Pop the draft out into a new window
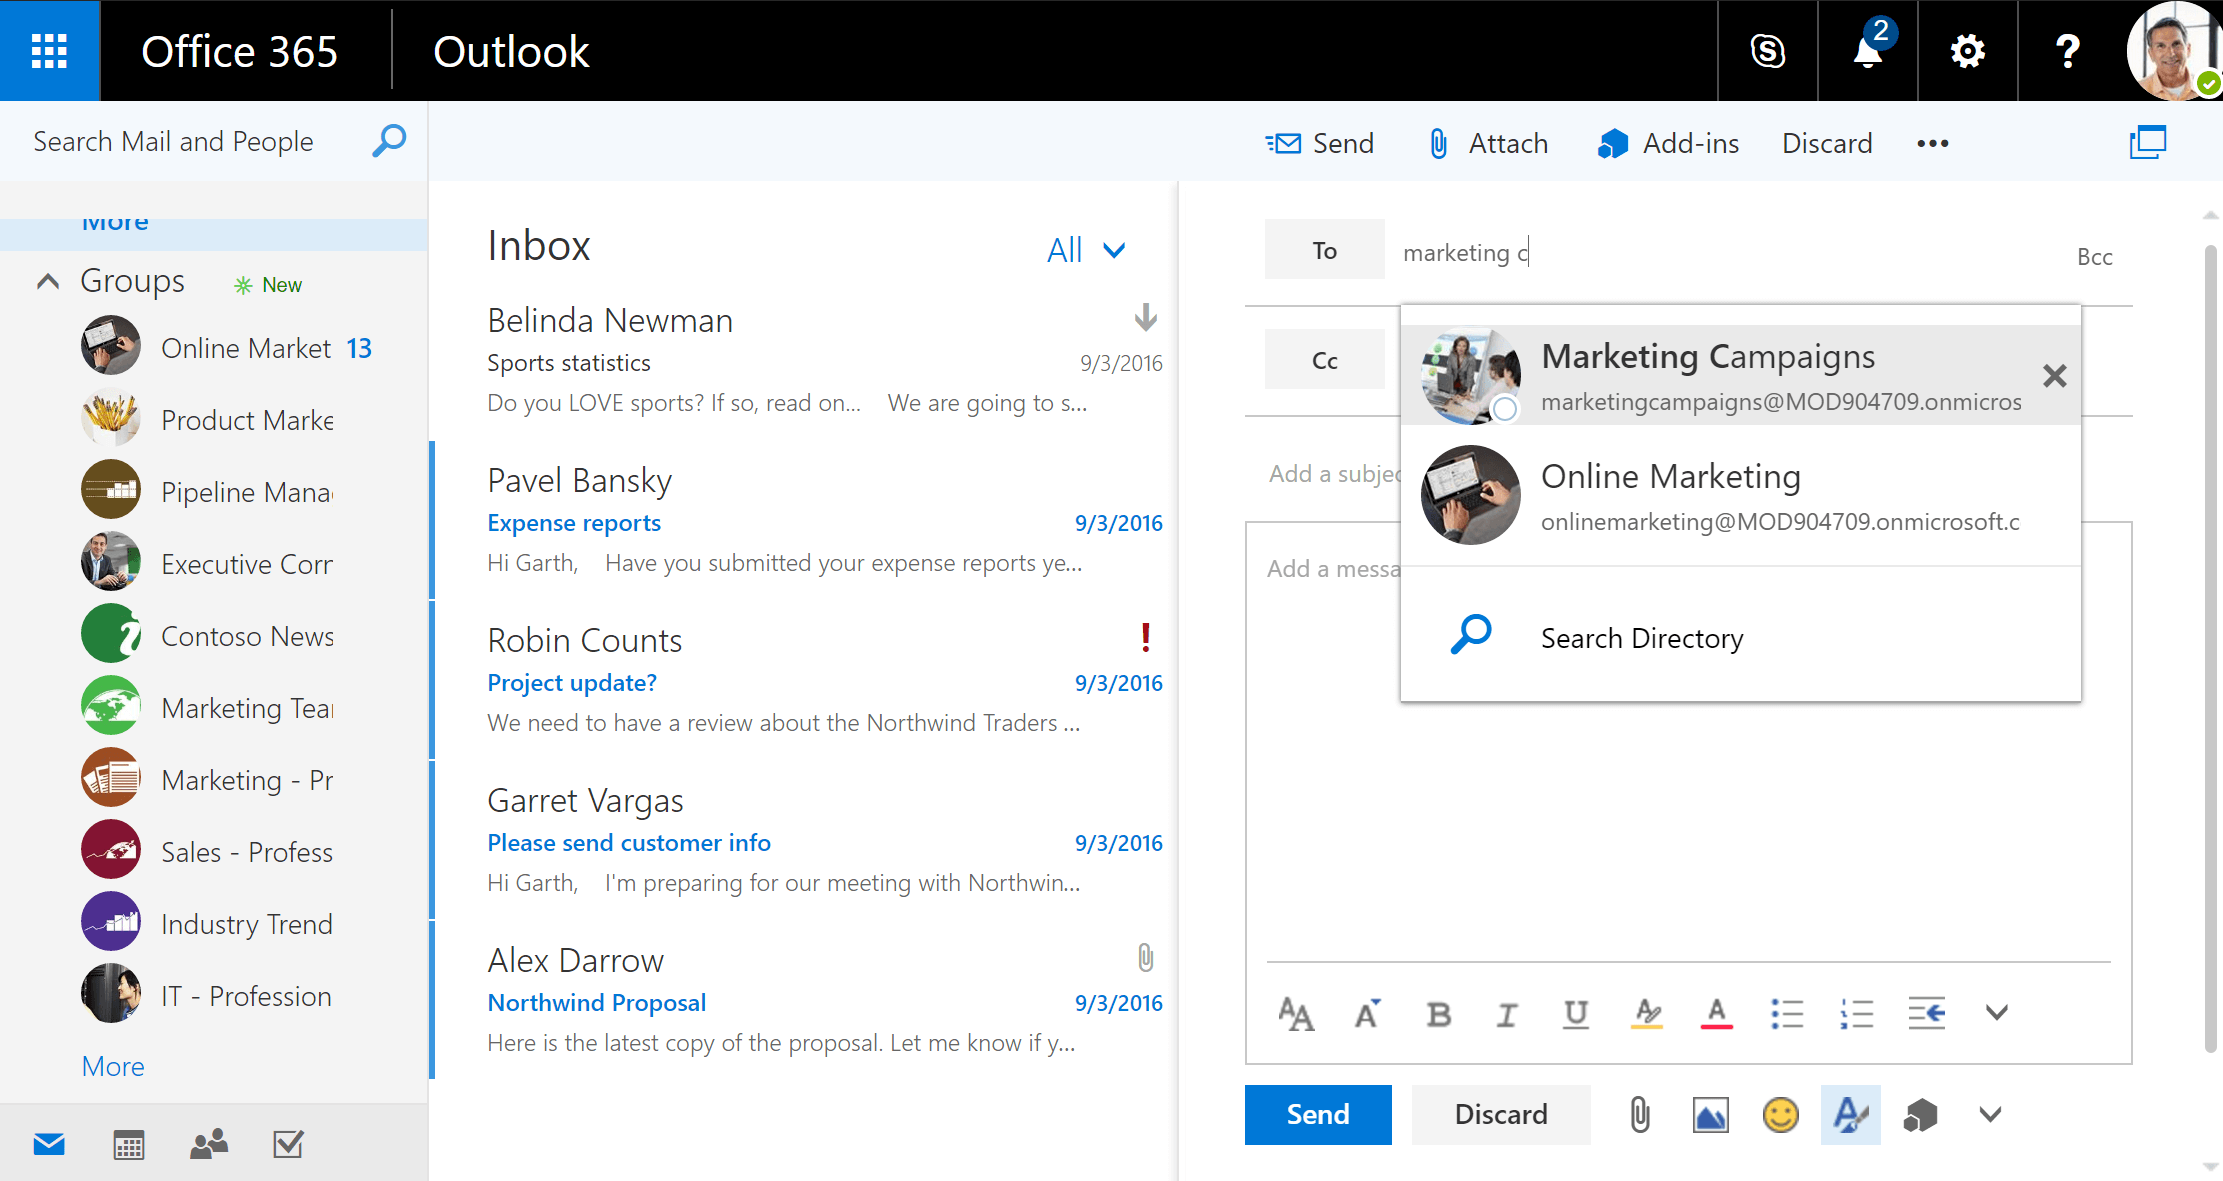Screen dimensions: 2223x1181 tap(2147, 143)
